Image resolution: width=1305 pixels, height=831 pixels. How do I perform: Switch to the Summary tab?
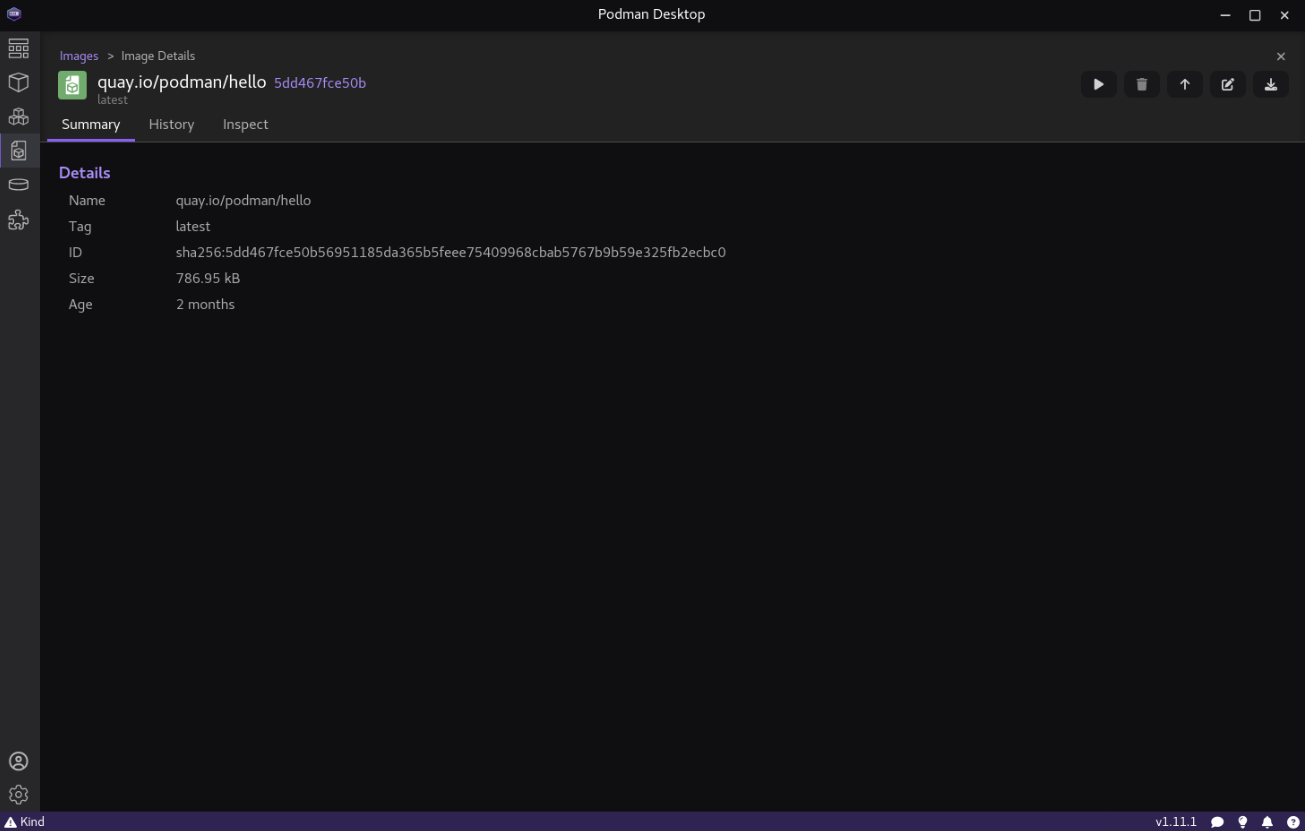point(91,125)
